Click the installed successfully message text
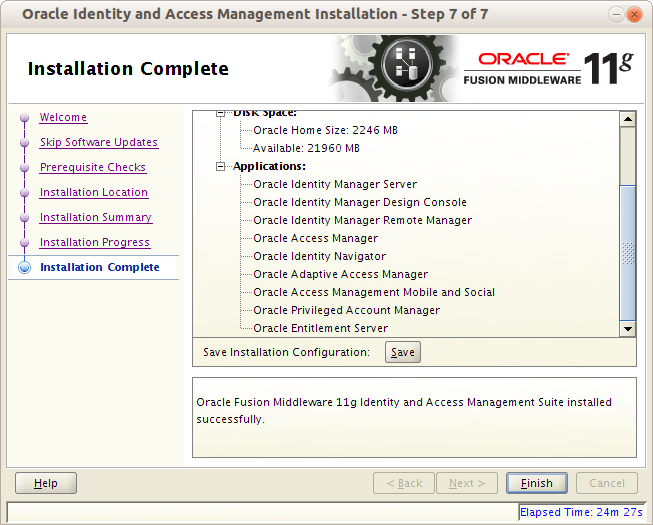 coord(404,411)
